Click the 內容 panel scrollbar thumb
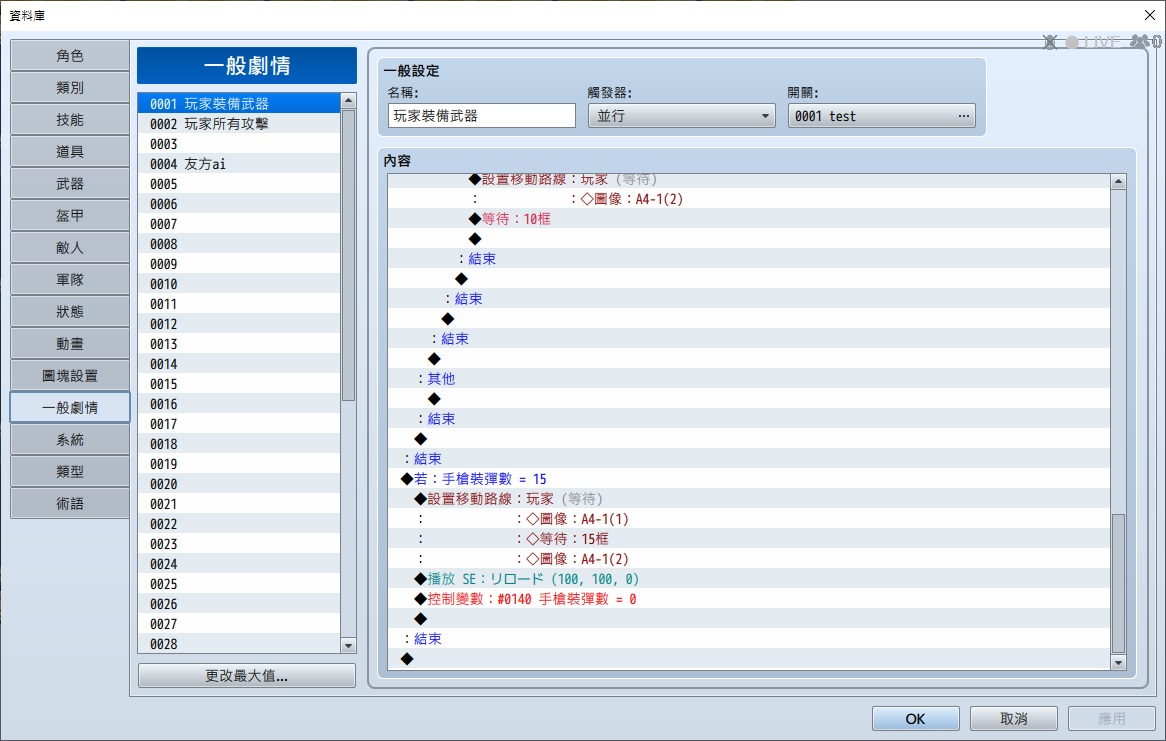 click(x=1118, y=583)
